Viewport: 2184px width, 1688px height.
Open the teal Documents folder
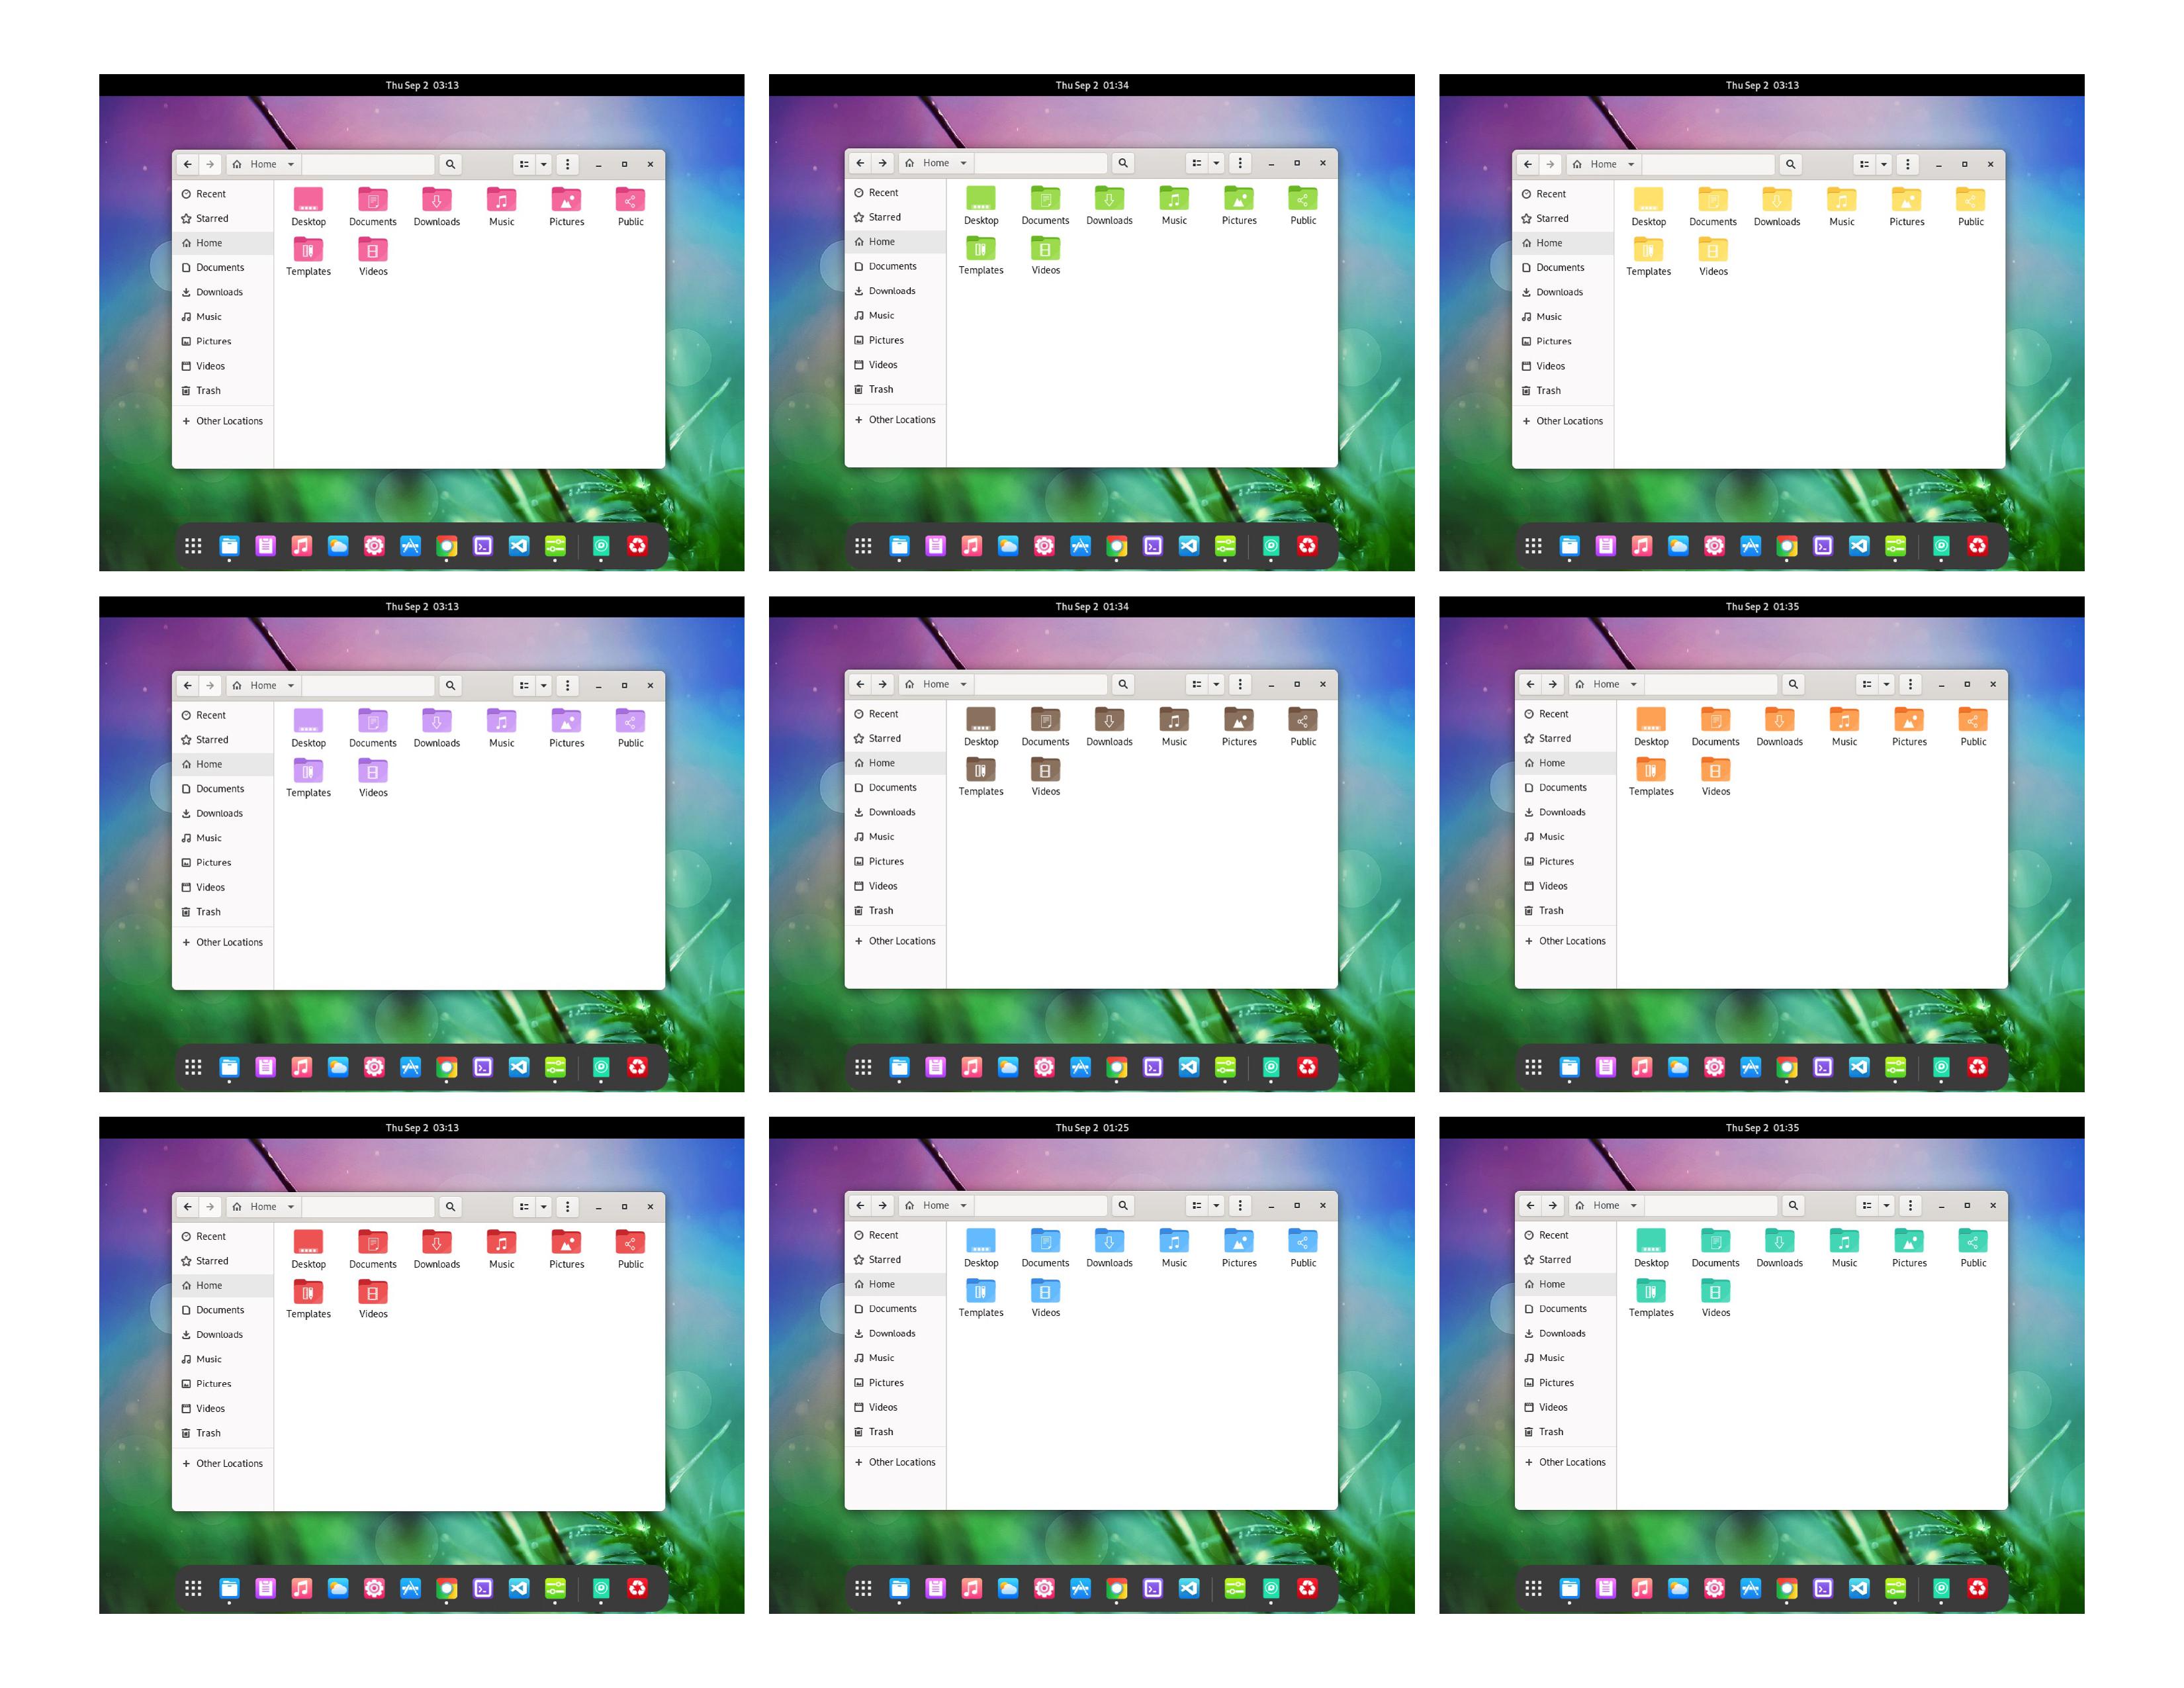[x=1715, y=1240]
